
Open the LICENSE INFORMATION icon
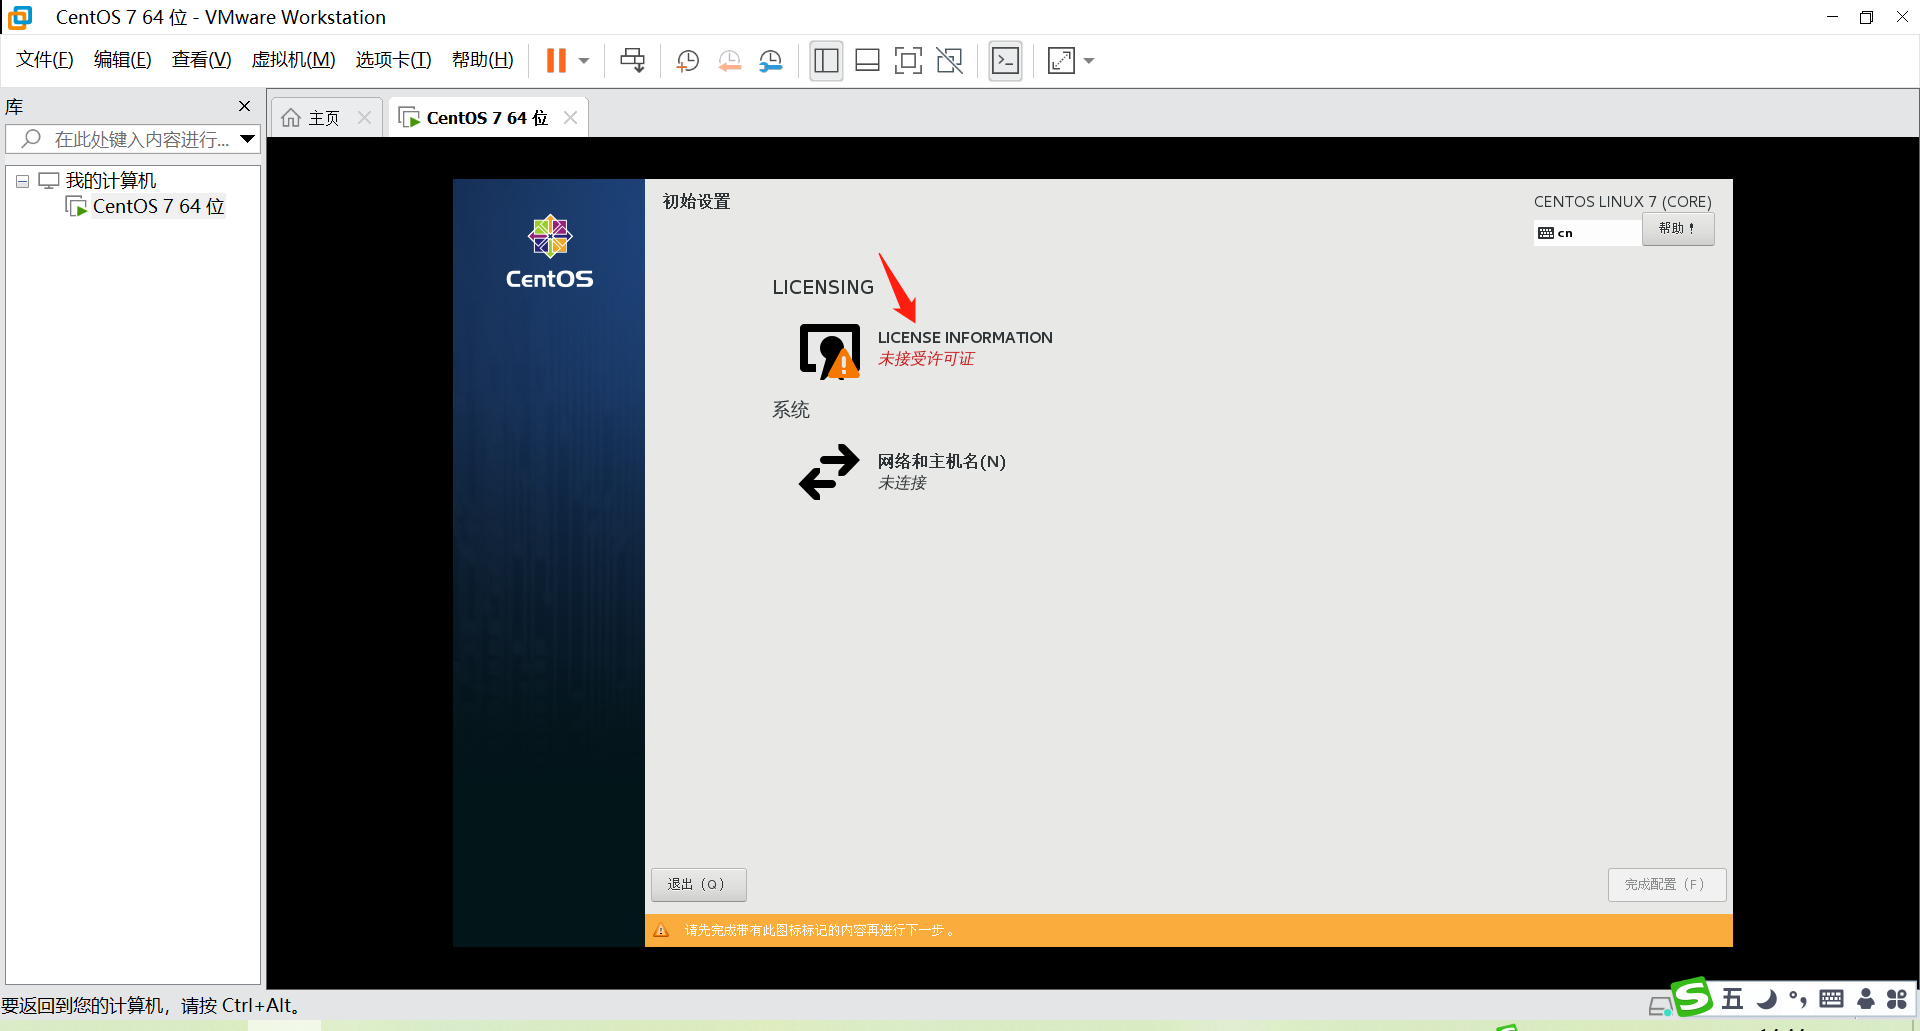click(829, 351)
